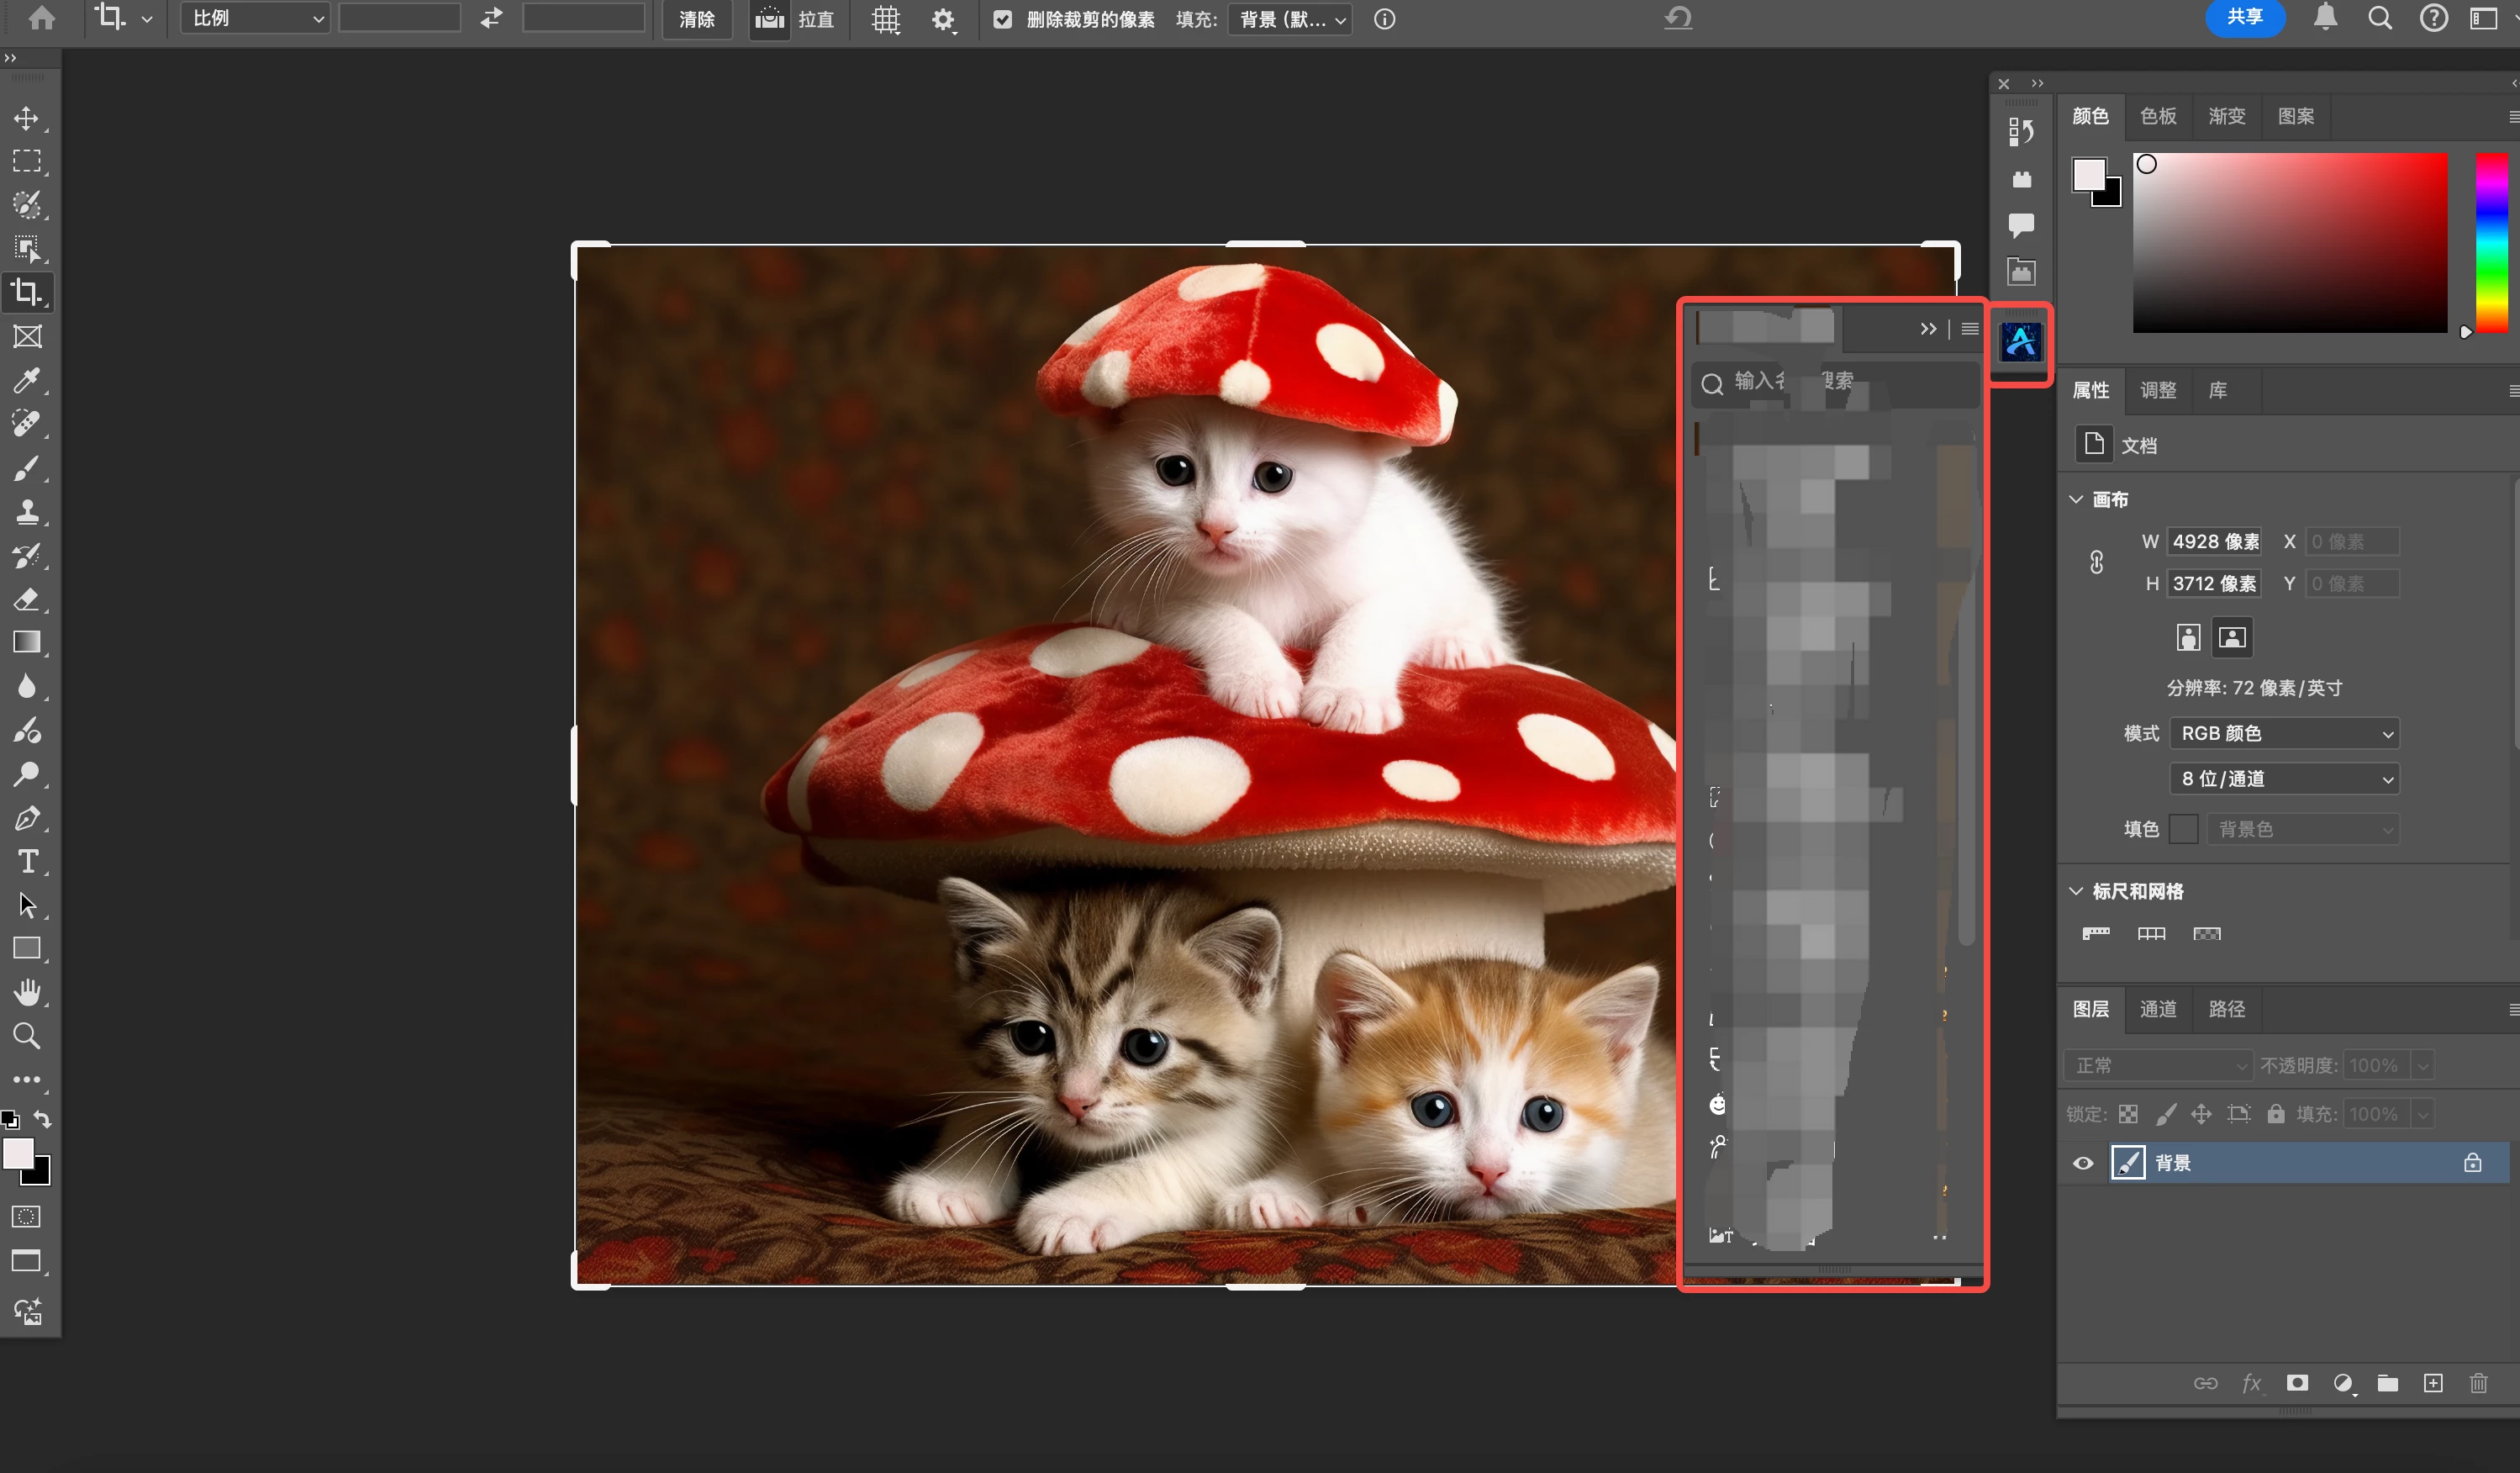The height and width of the screenshot is (1473, 2520).
Task: Select the Eyedropper tool
Action: tap(26, 380)
